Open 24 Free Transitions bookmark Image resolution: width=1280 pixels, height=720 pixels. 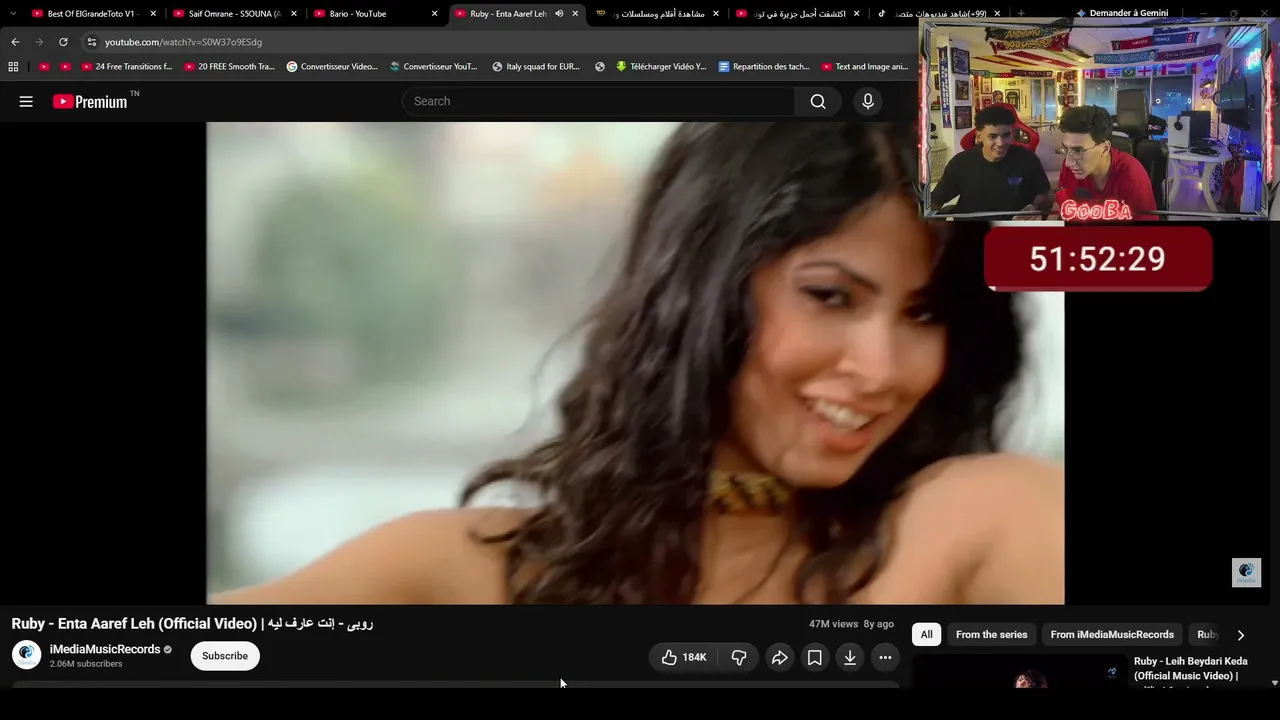tap(127, 67)
